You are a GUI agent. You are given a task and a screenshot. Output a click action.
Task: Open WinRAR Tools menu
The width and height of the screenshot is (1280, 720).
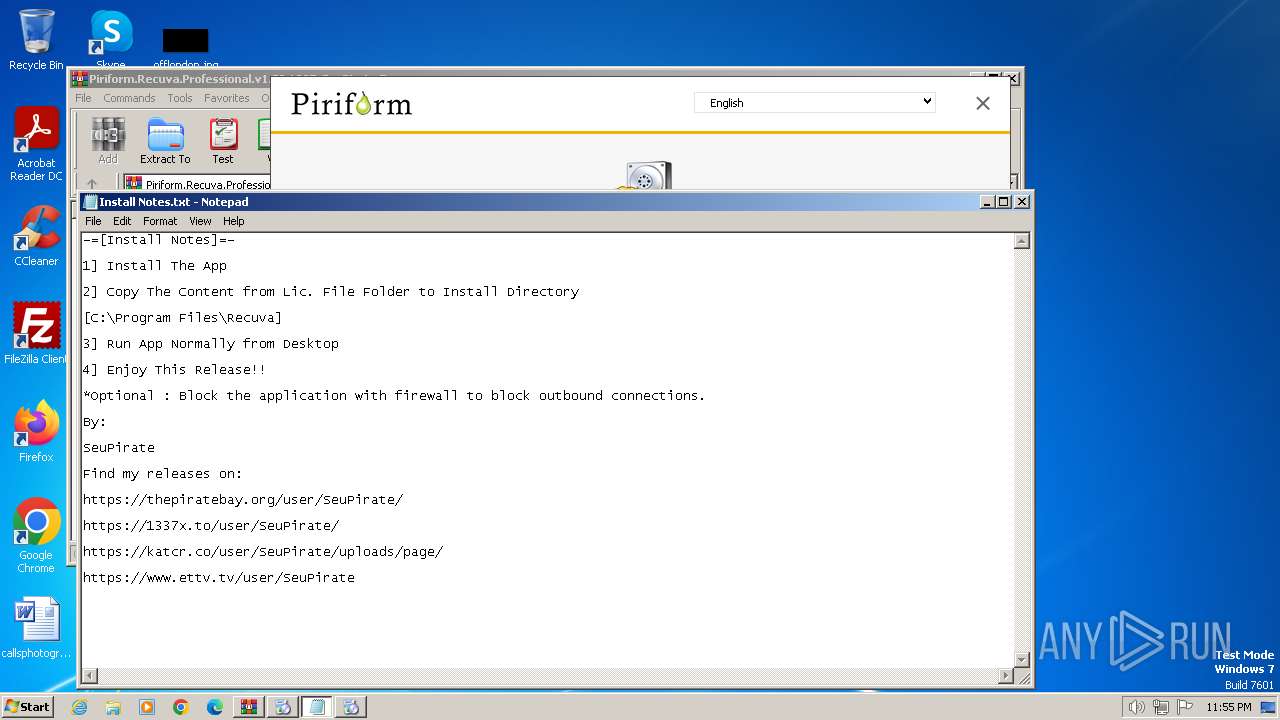180,98
